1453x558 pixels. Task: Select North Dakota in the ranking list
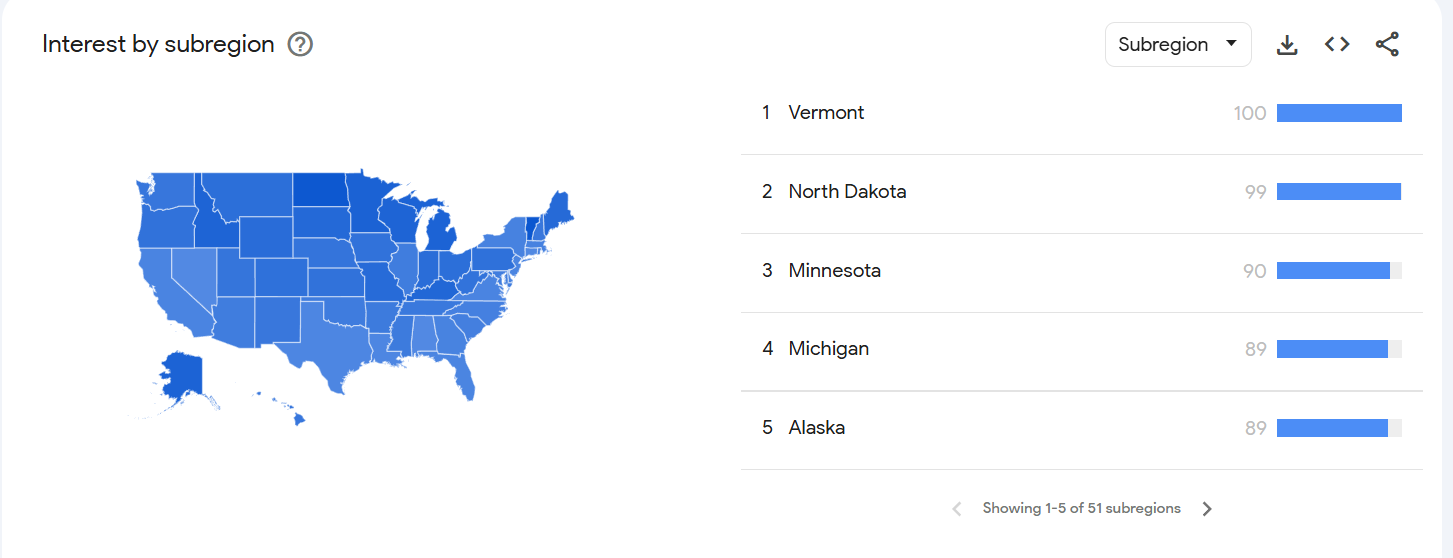[847, 192]
